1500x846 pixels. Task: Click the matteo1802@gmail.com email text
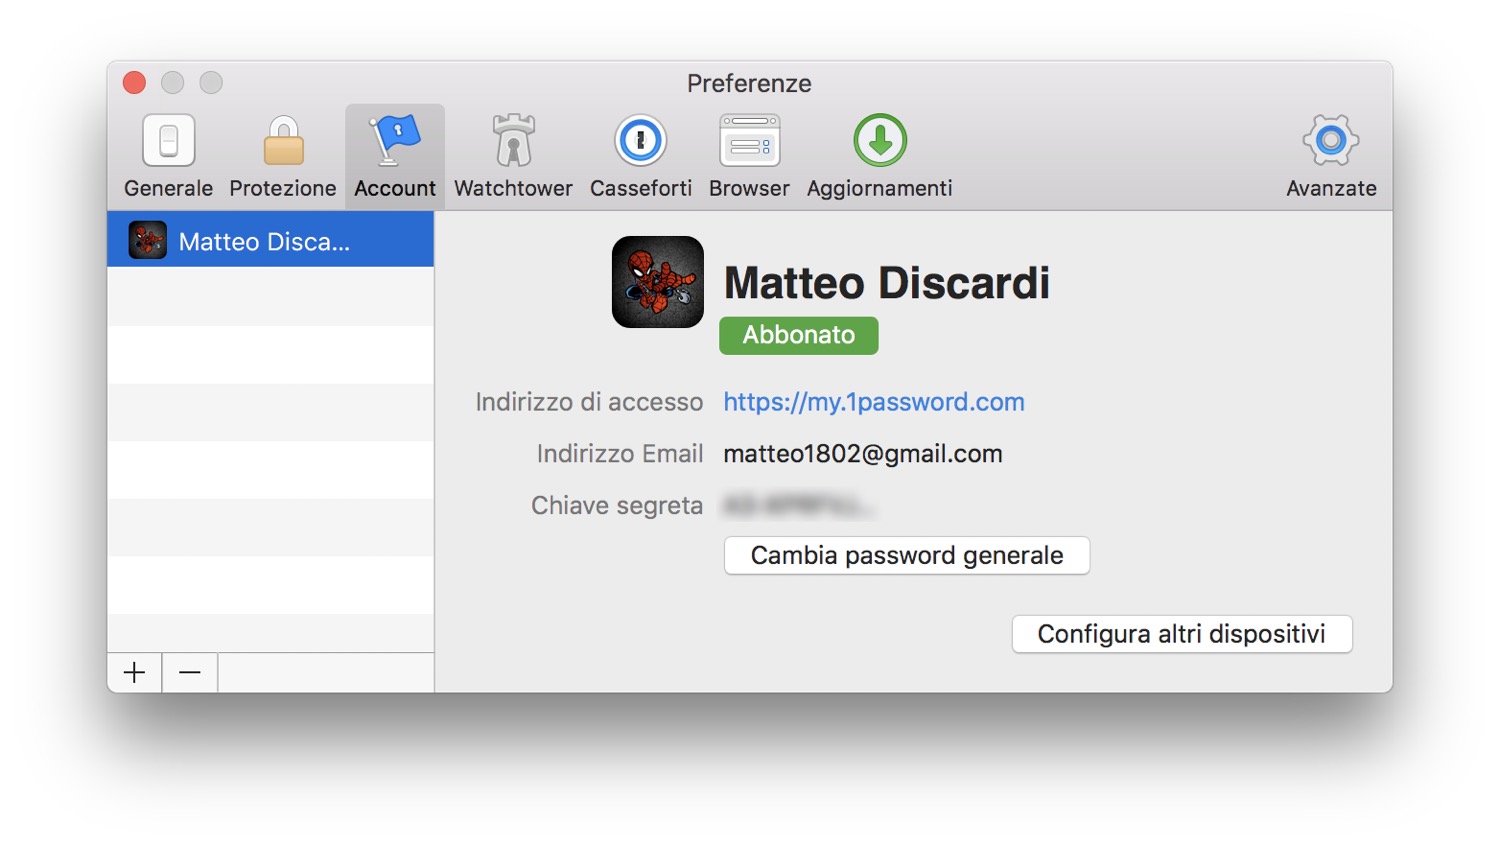pos(862,454)
